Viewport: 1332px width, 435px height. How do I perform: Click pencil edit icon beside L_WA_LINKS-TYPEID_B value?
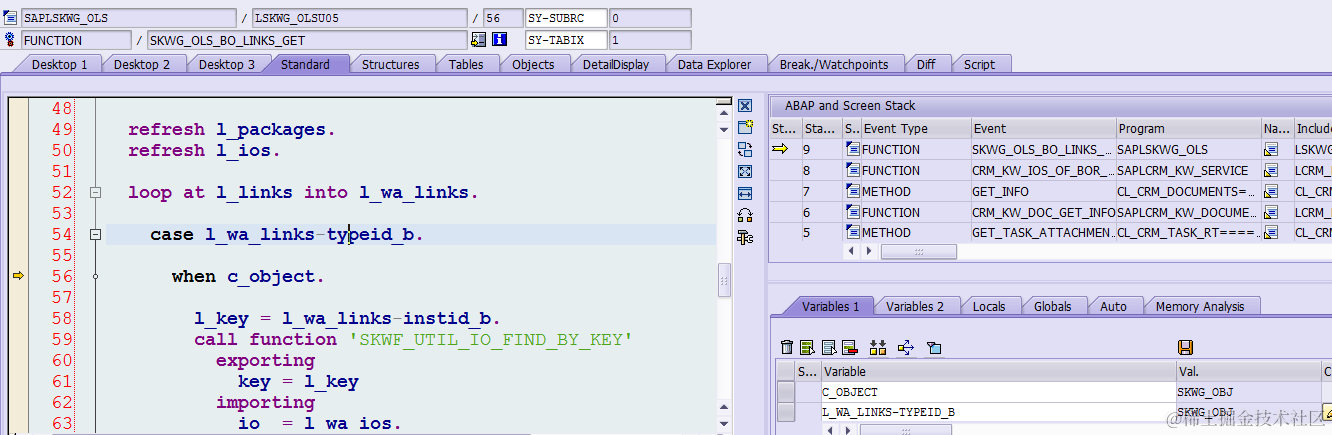coord(1327,412)
